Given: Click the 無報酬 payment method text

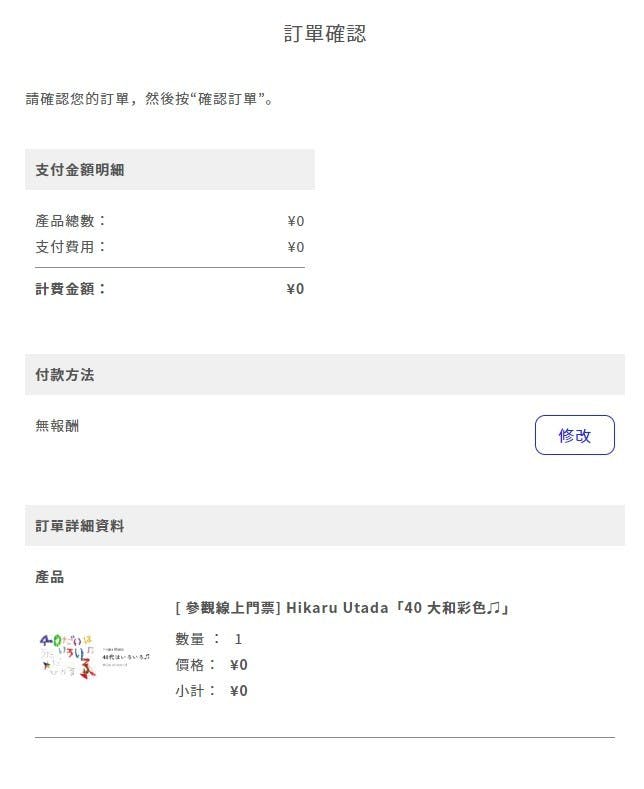Looking at the screenshot, I should [x=57, y=426].
